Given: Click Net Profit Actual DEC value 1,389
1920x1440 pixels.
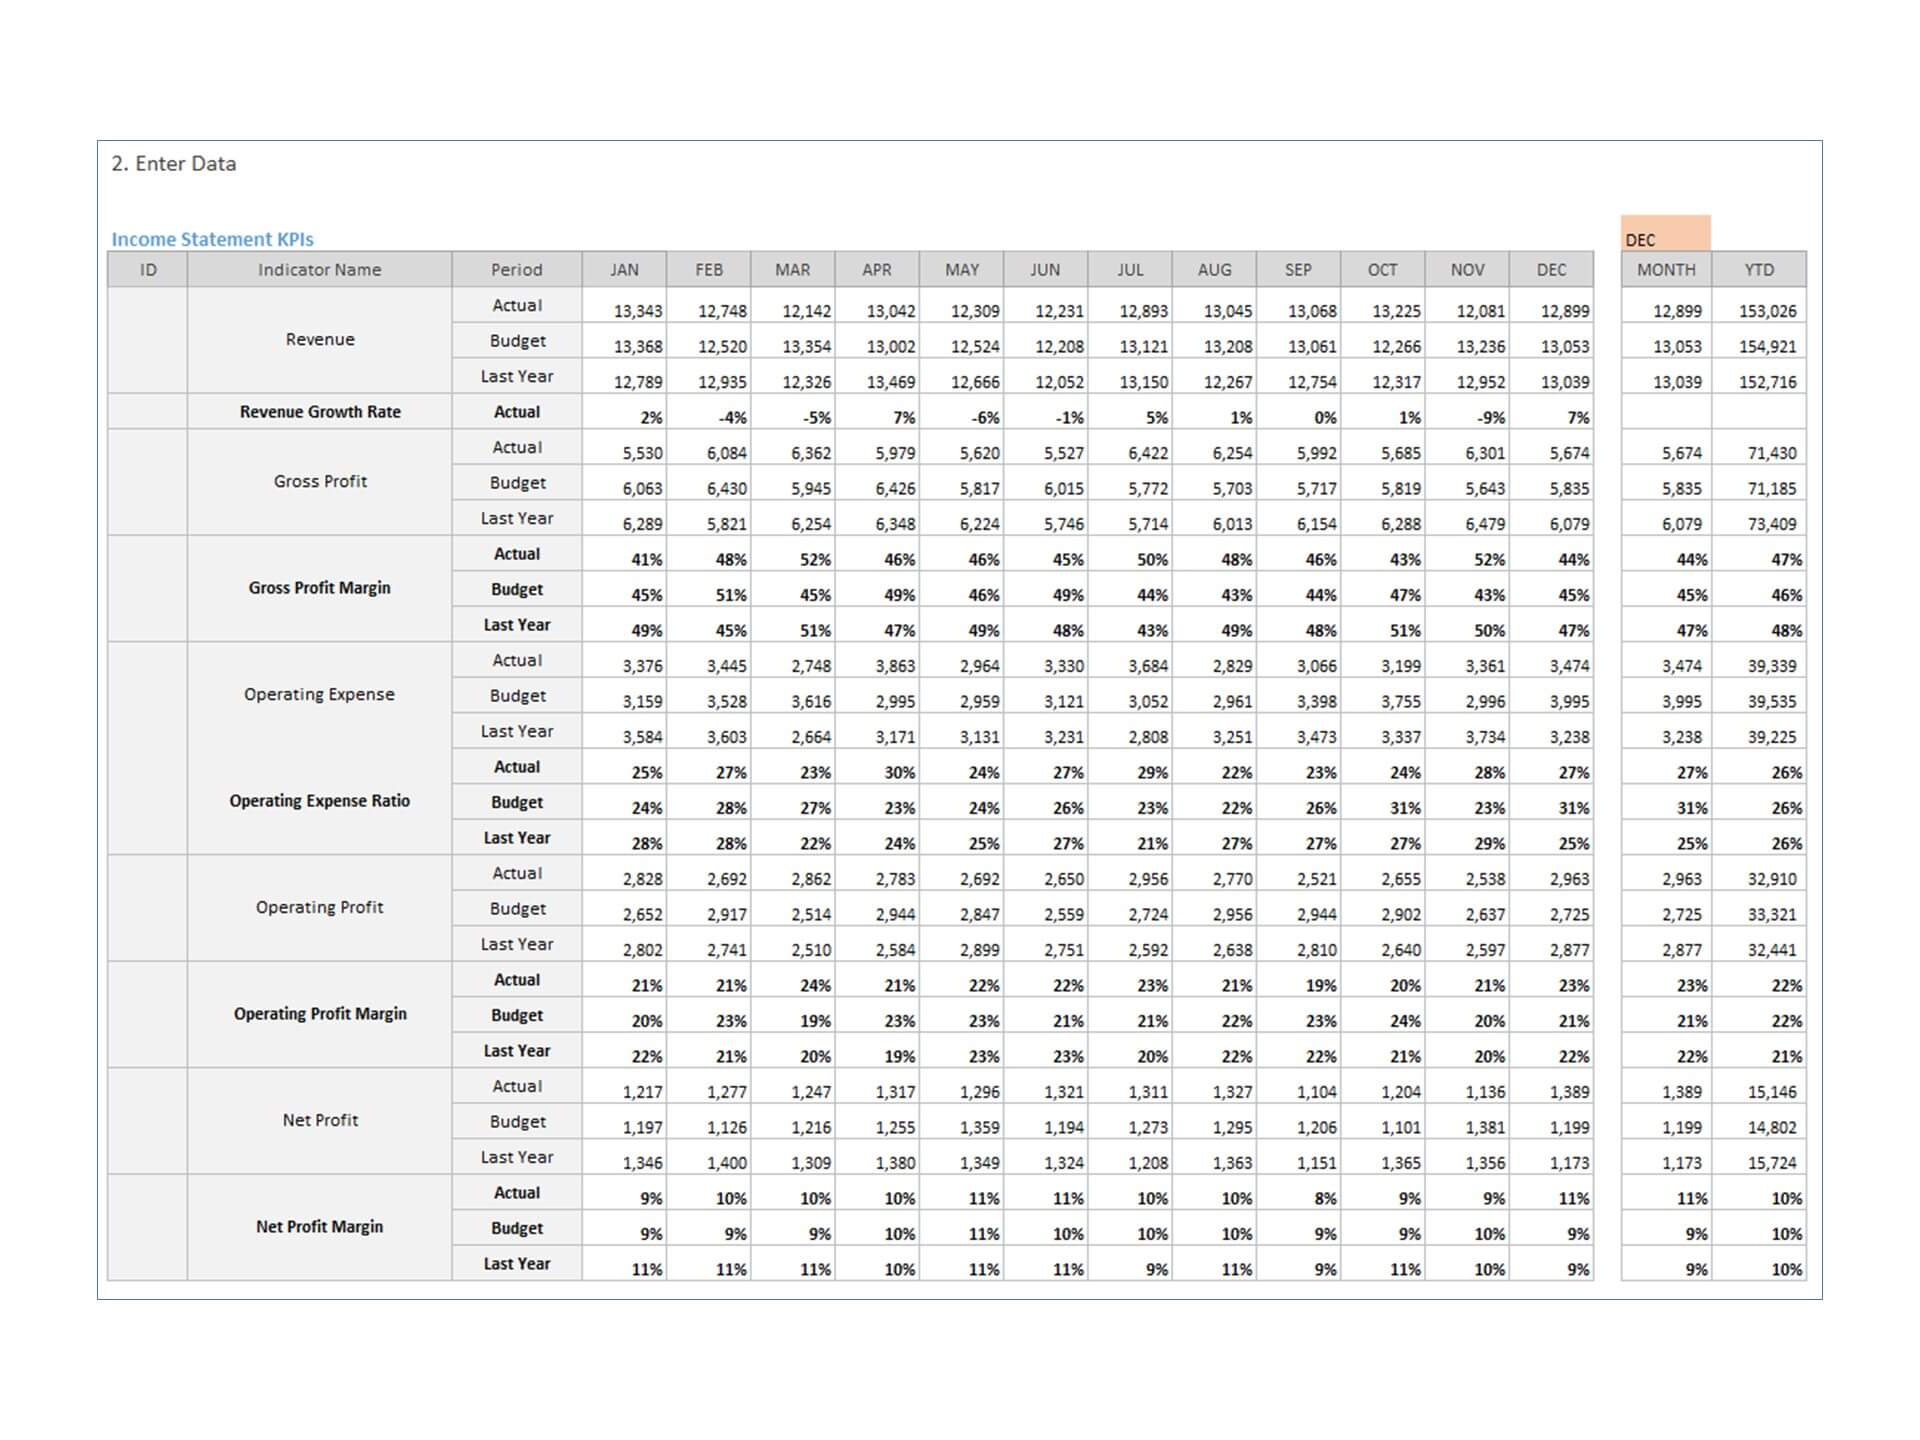Looking at the screenshot, I should click(x=1569, y=1092).
